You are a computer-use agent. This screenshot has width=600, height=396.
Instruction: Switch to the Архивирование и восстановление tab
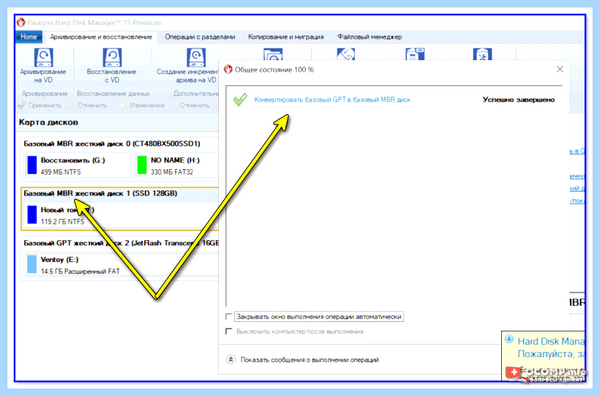click(101, 37)
